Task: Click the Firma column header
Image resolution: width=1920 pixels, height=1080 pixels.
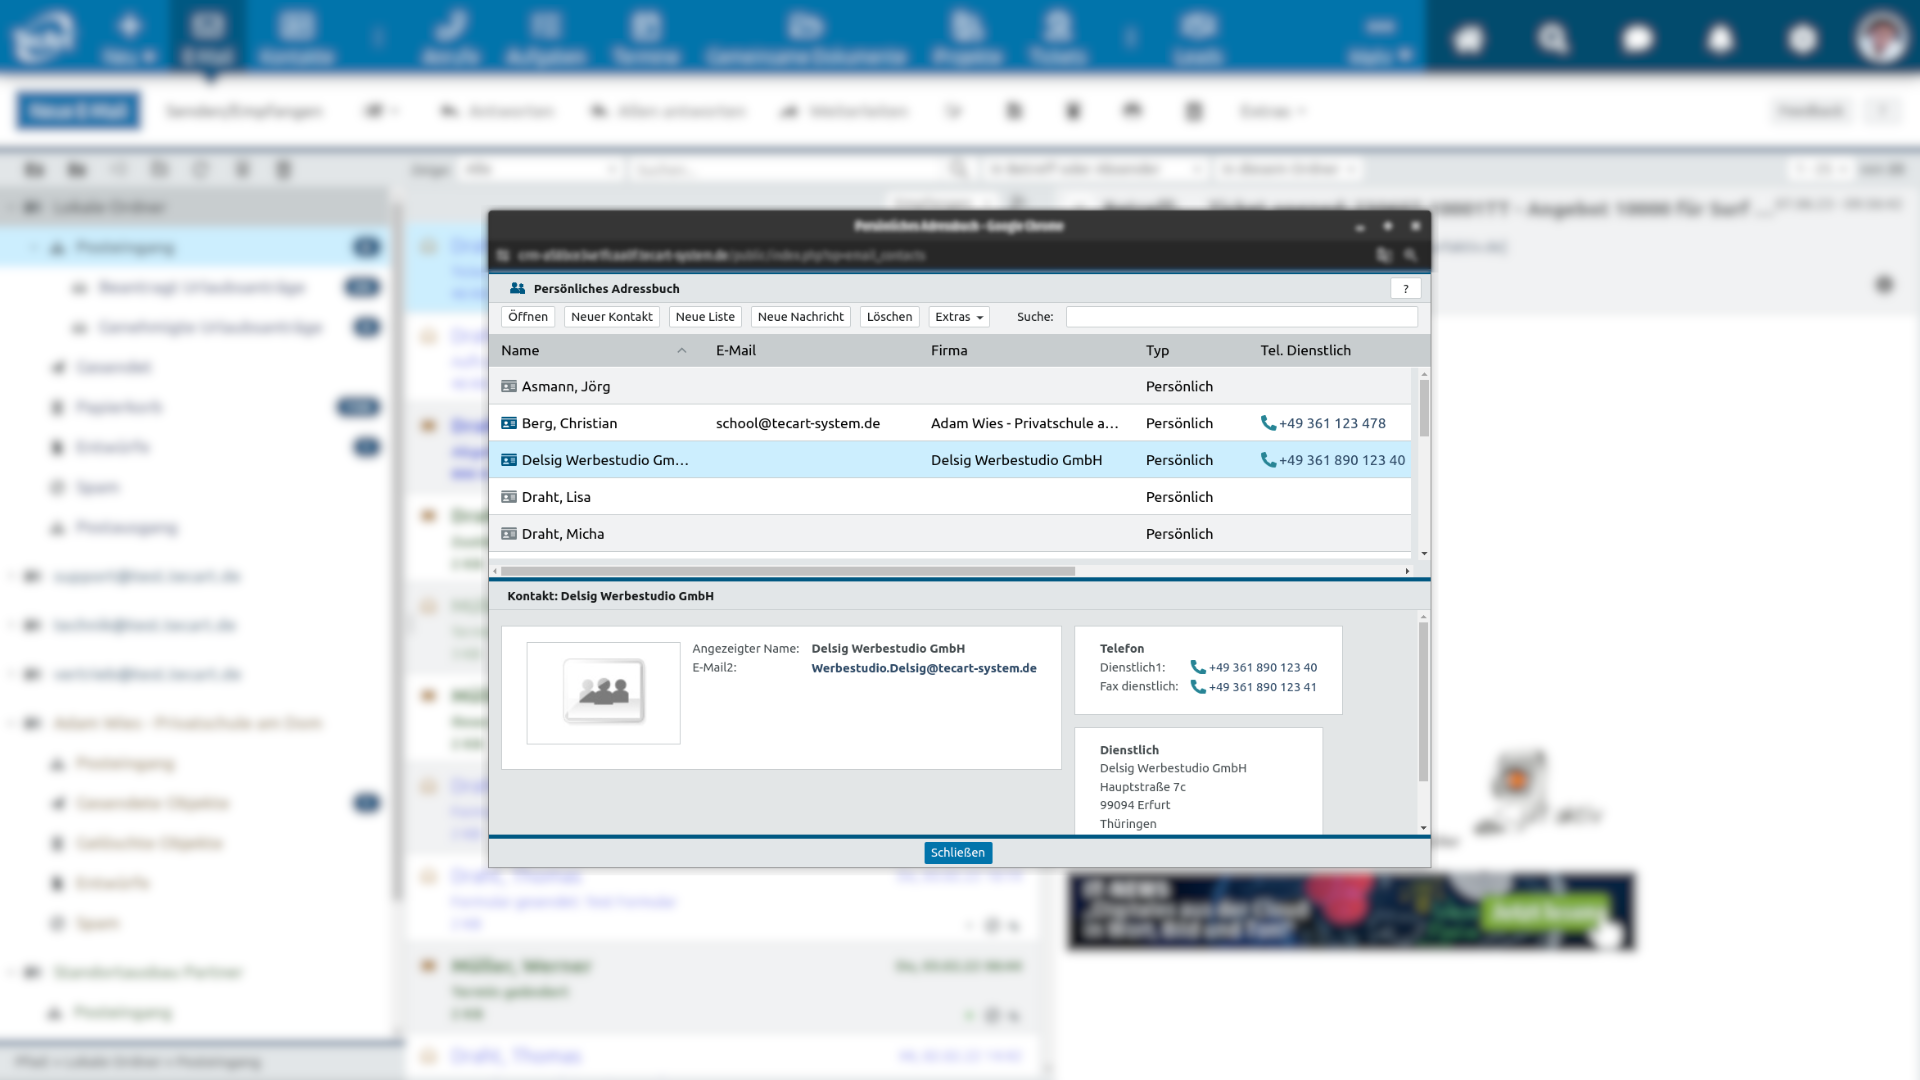Action: 949,351
